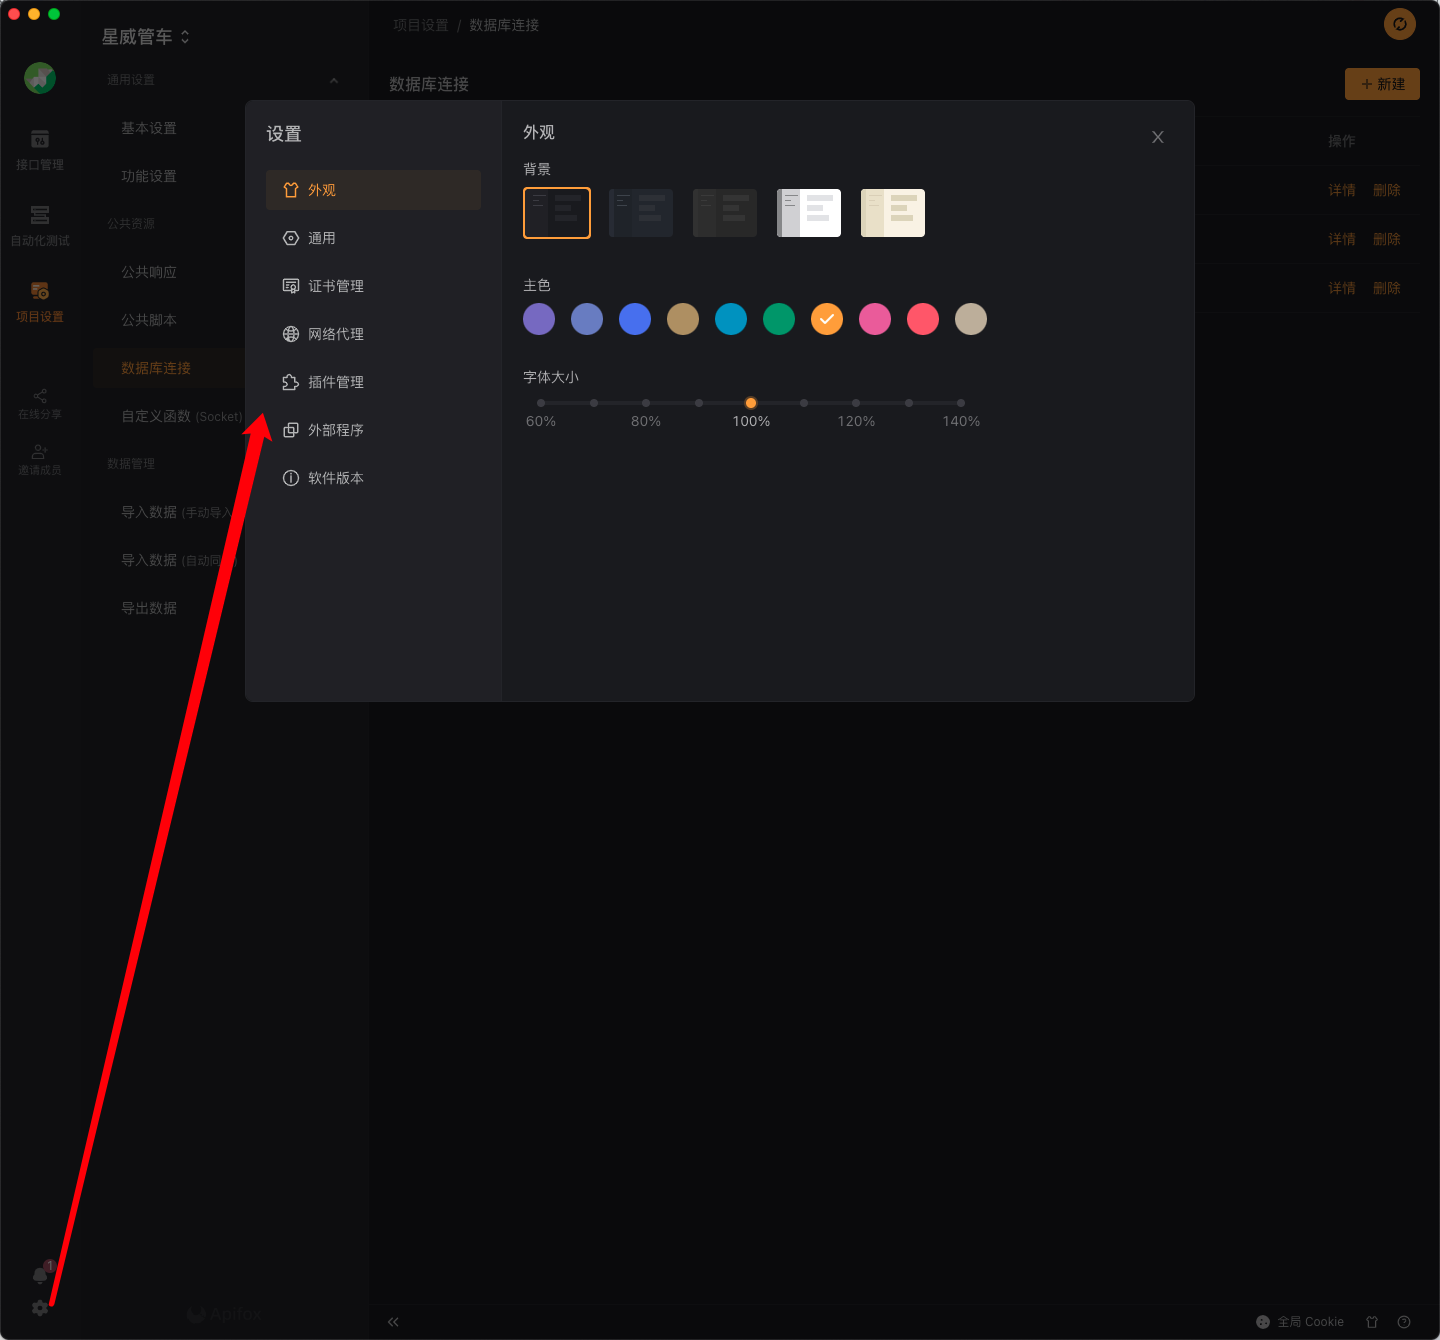Open the notification bell icon
The image size is (1440, 1340).
tap(40, 1275)
